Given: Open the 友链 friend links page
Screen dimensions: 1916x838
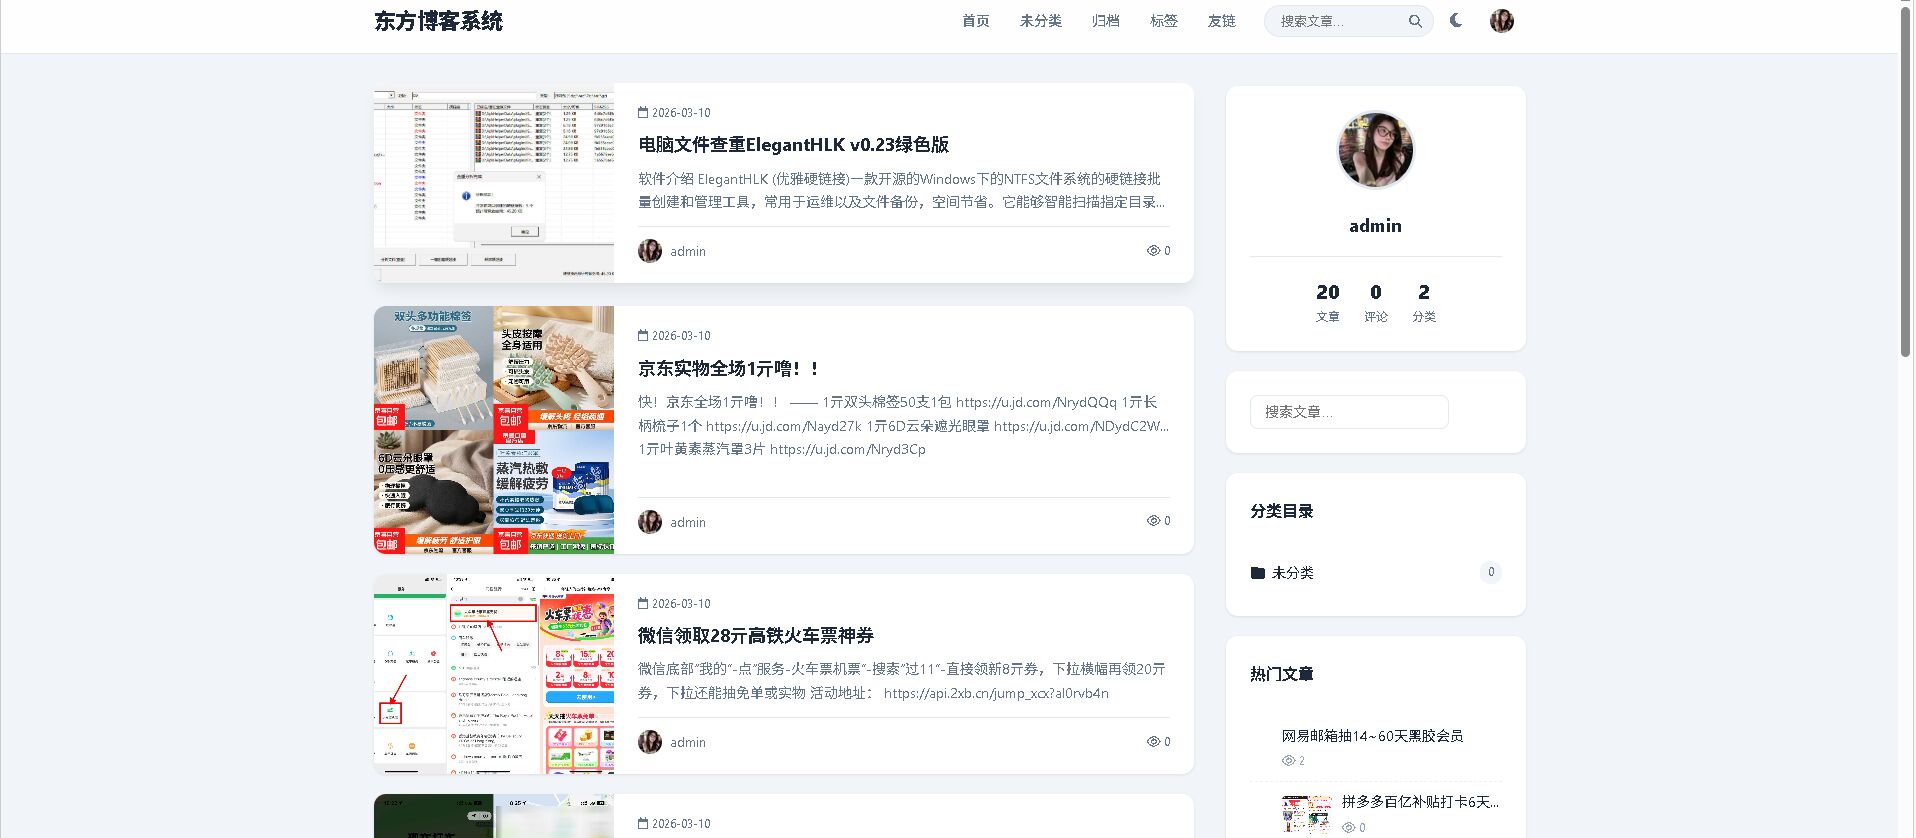Looking at the screenshot, I should coord(1221,21).
